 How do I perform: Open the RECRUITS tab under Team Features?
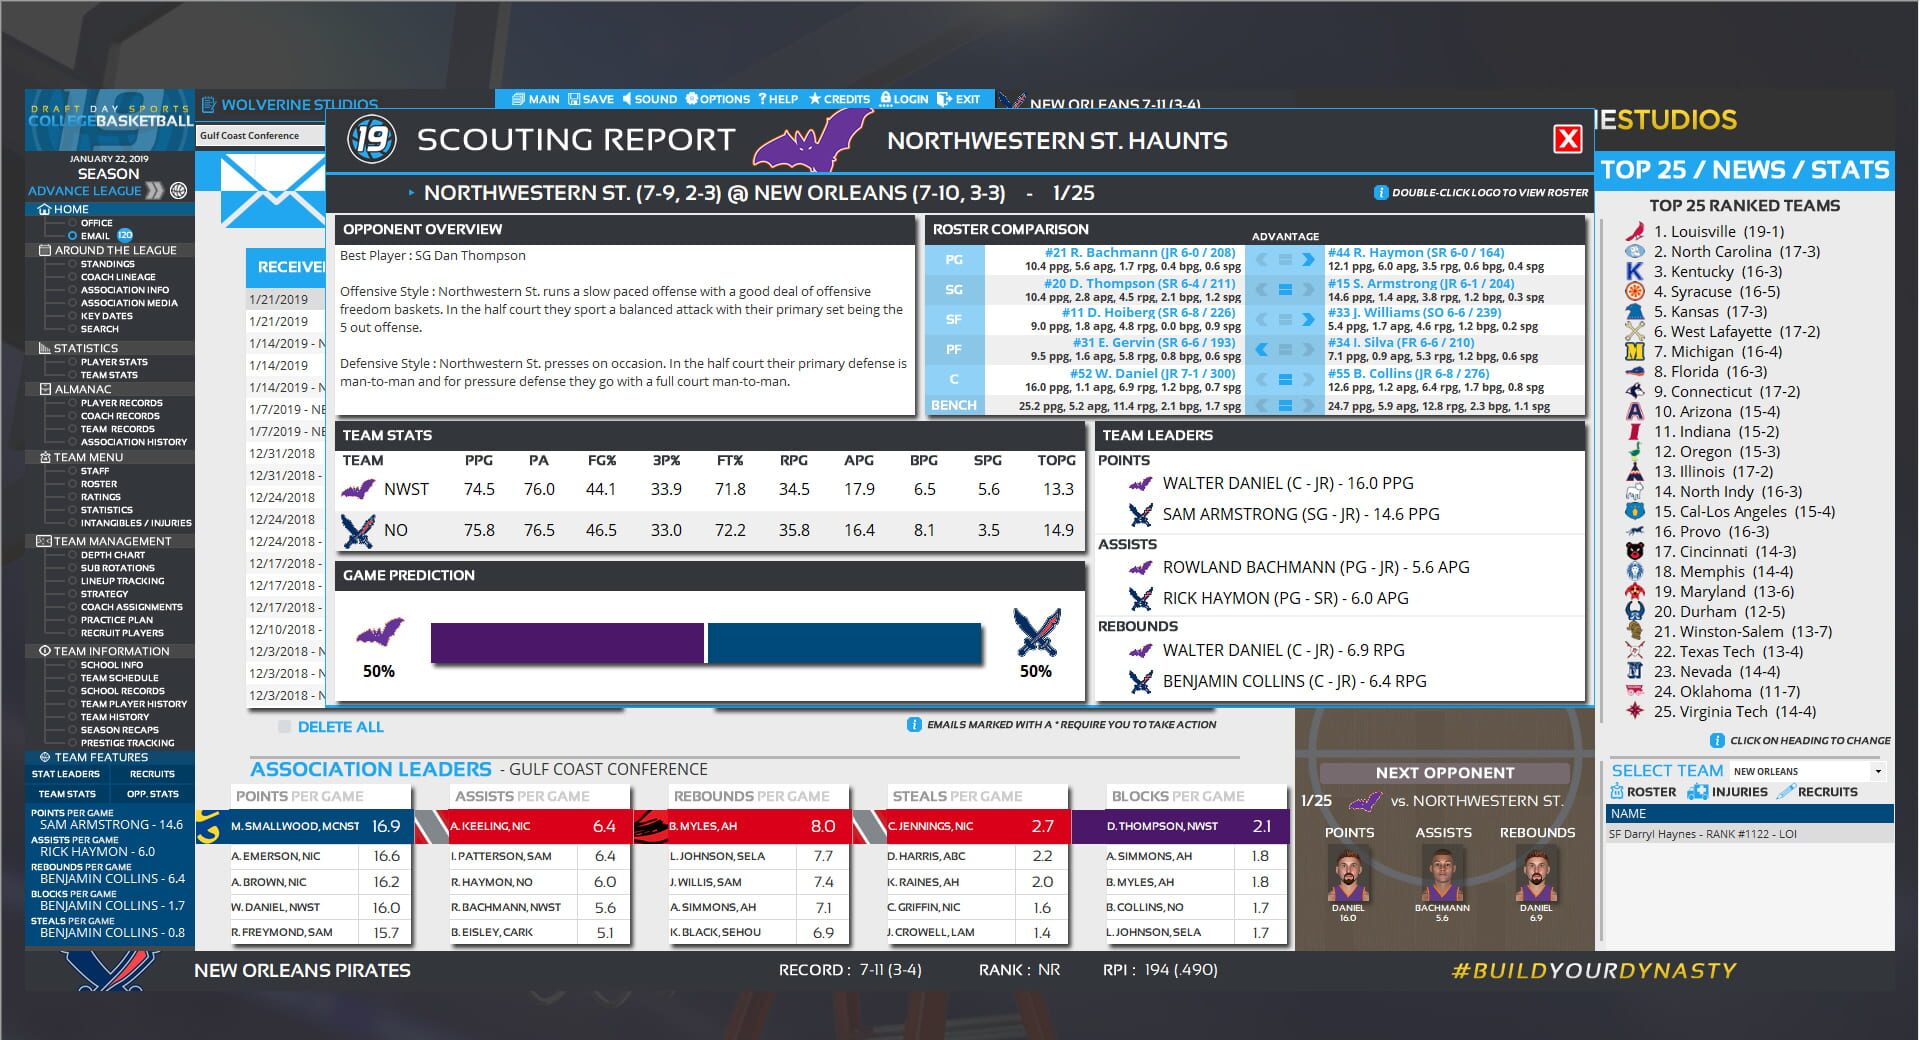point(150,773)
